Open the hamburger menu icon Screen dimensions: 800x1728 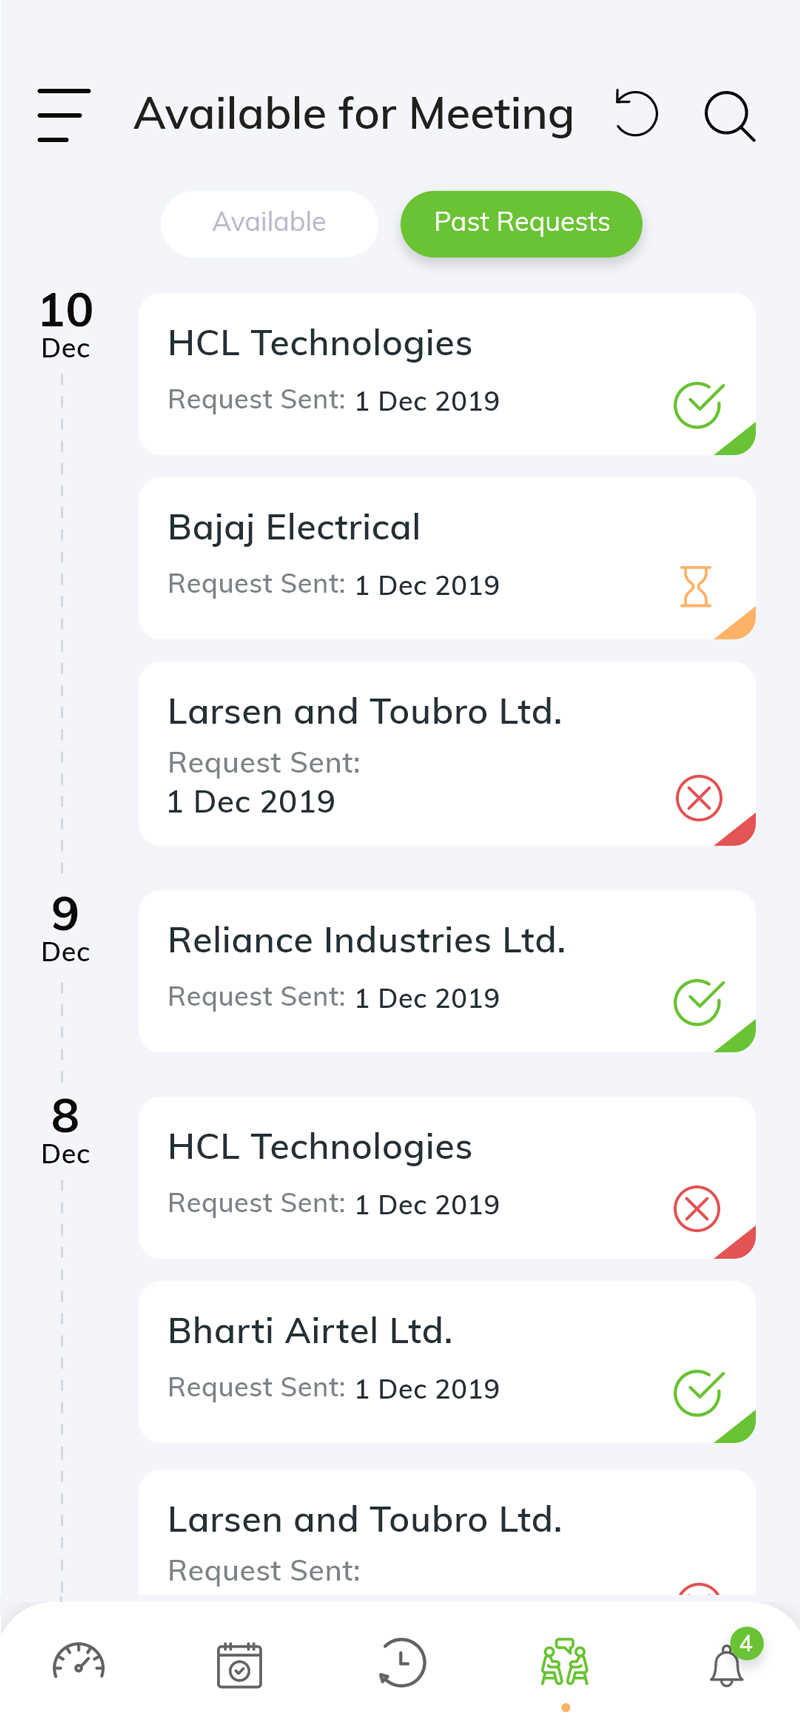pos(64,115)
